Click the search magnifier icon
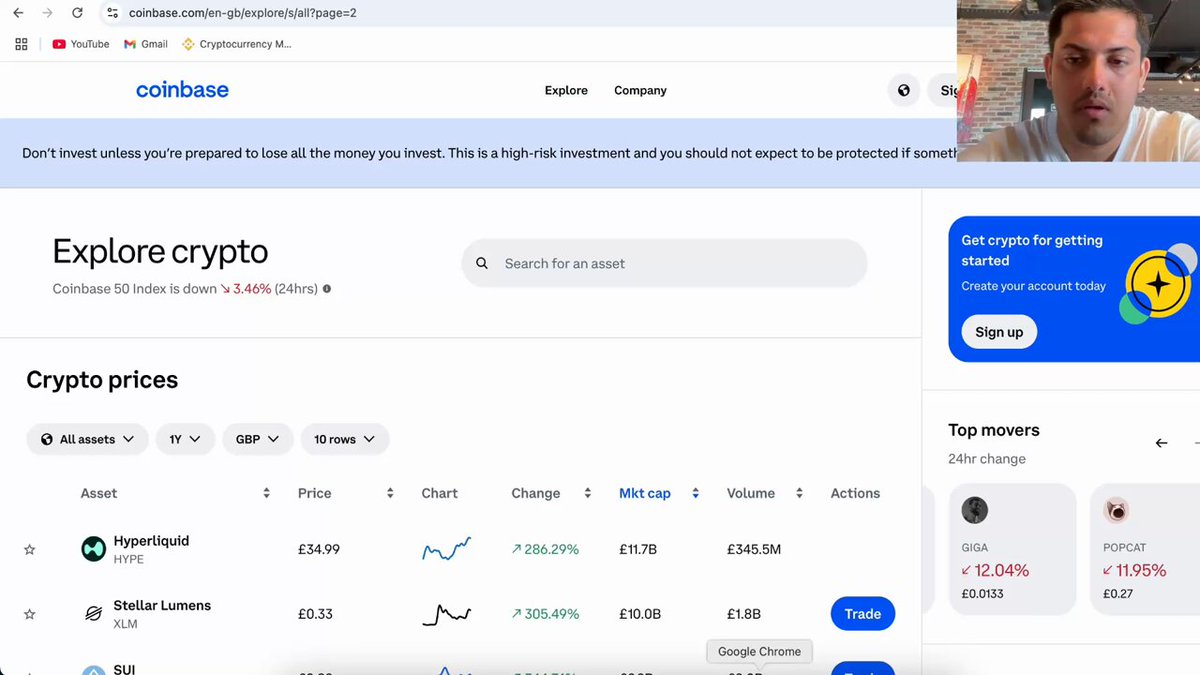The height and width of the screenshot is (675, 1200). pos(482,263)
